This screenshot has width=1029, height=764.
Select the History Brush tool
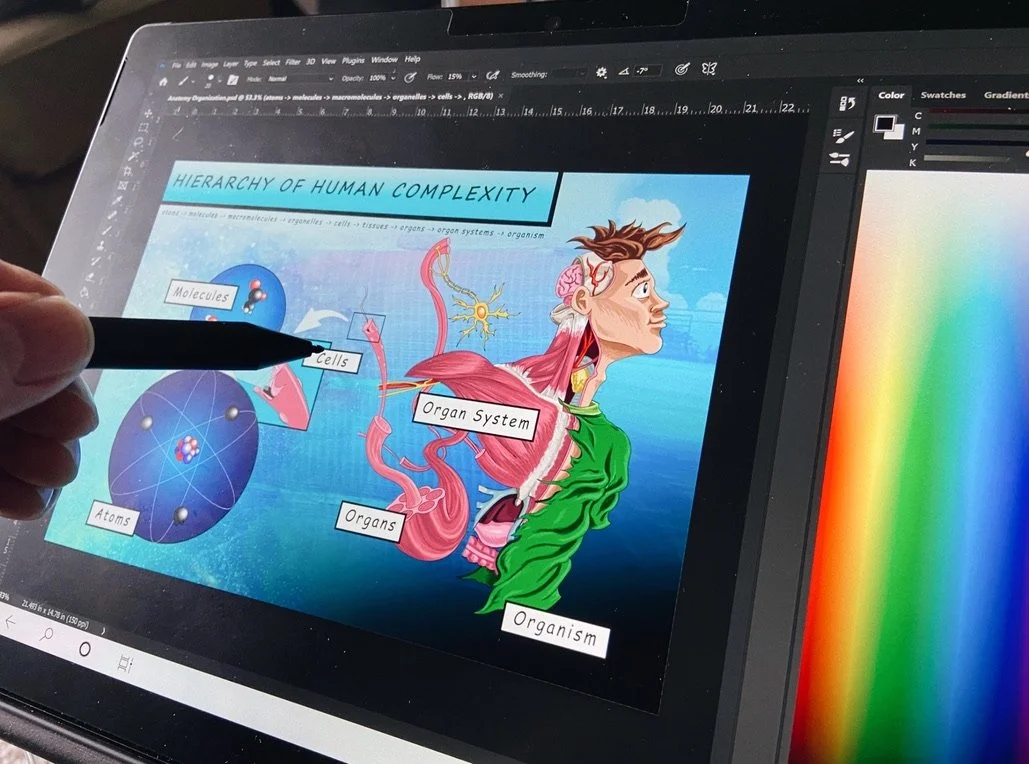(x=96, y=261)
